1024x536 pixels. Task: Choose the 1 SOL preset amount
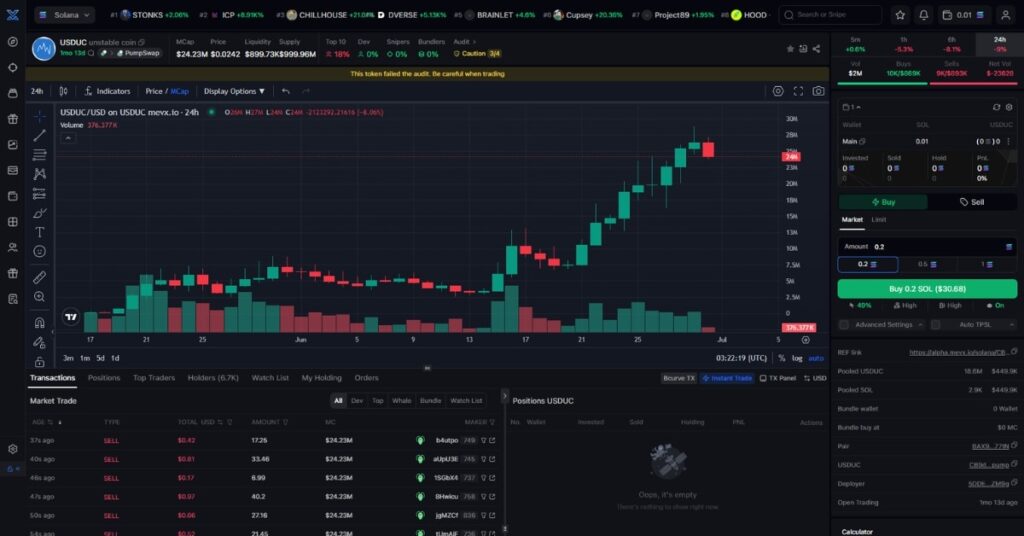click(987, 264)
